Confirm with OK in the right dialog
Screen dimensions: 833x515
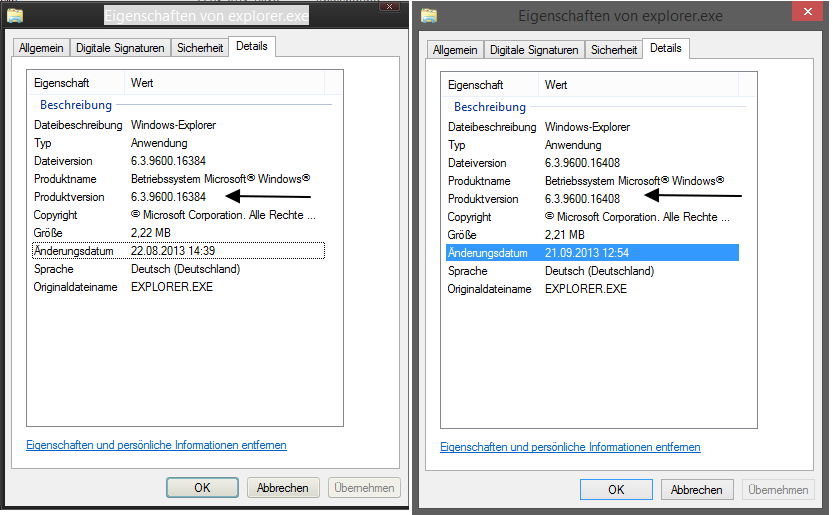616,490
